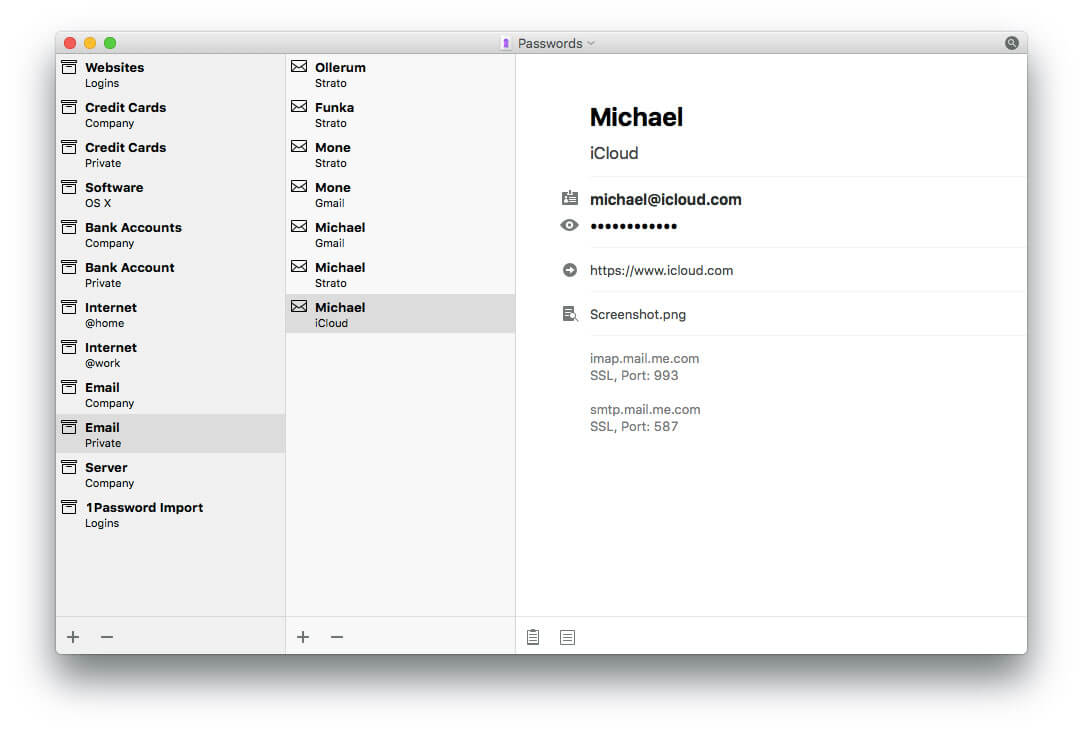
Task: Remove selected category with minus button
Action: pyautogui.click(x=106, y=637)
